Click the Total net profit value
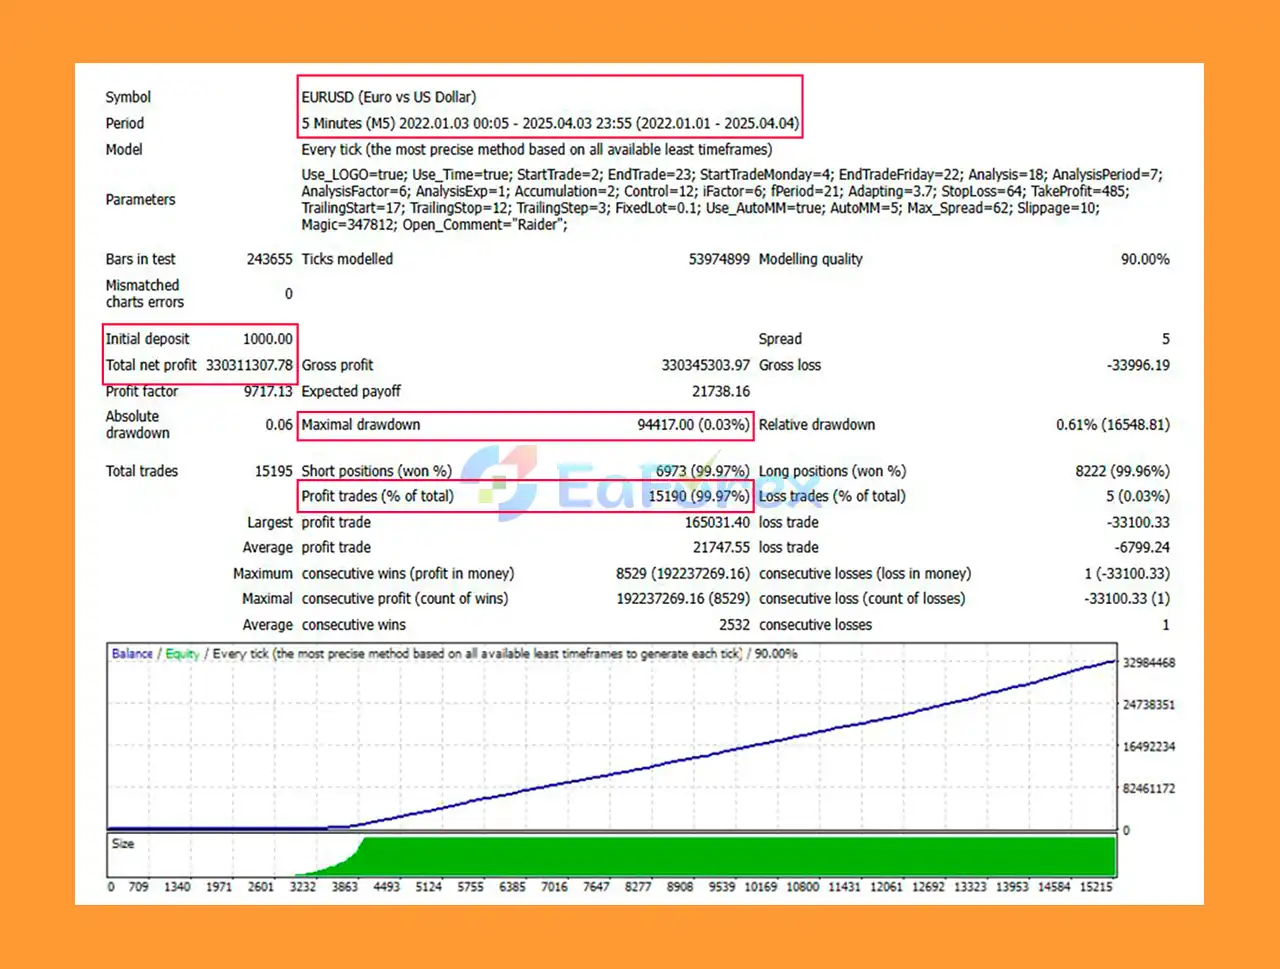The width and height of the screenshot is (1280, 969). coord(249,365)
